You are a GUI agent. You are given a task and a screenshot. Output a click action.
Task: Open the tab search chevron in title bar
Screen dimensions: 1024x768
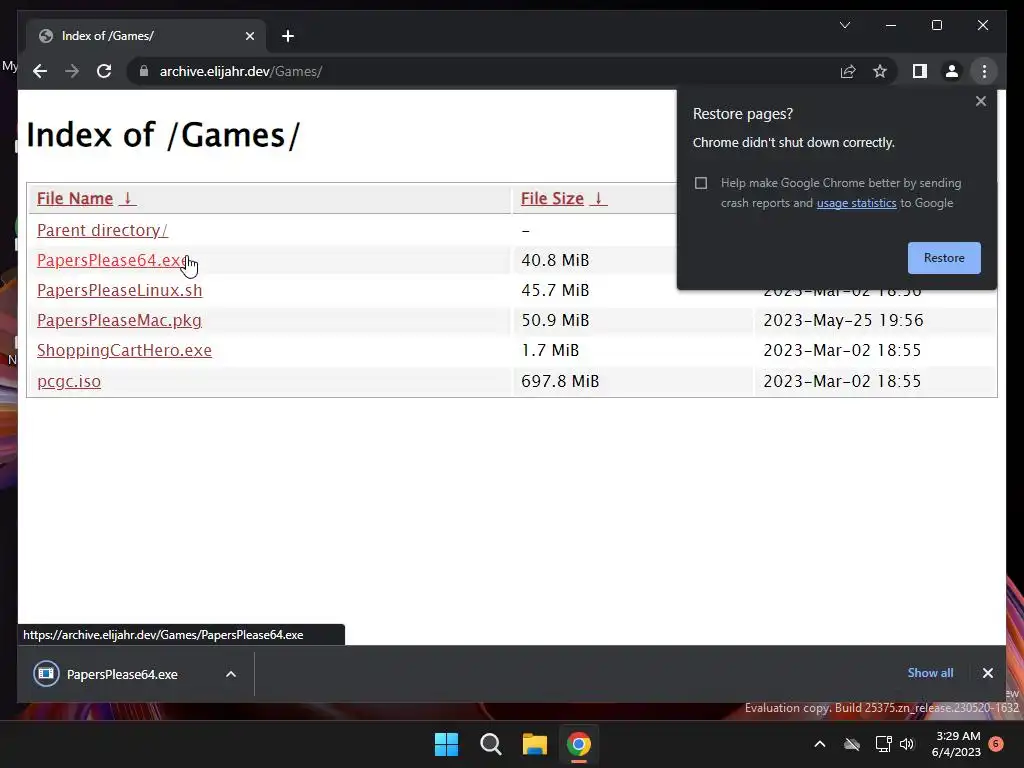(844, 25)
